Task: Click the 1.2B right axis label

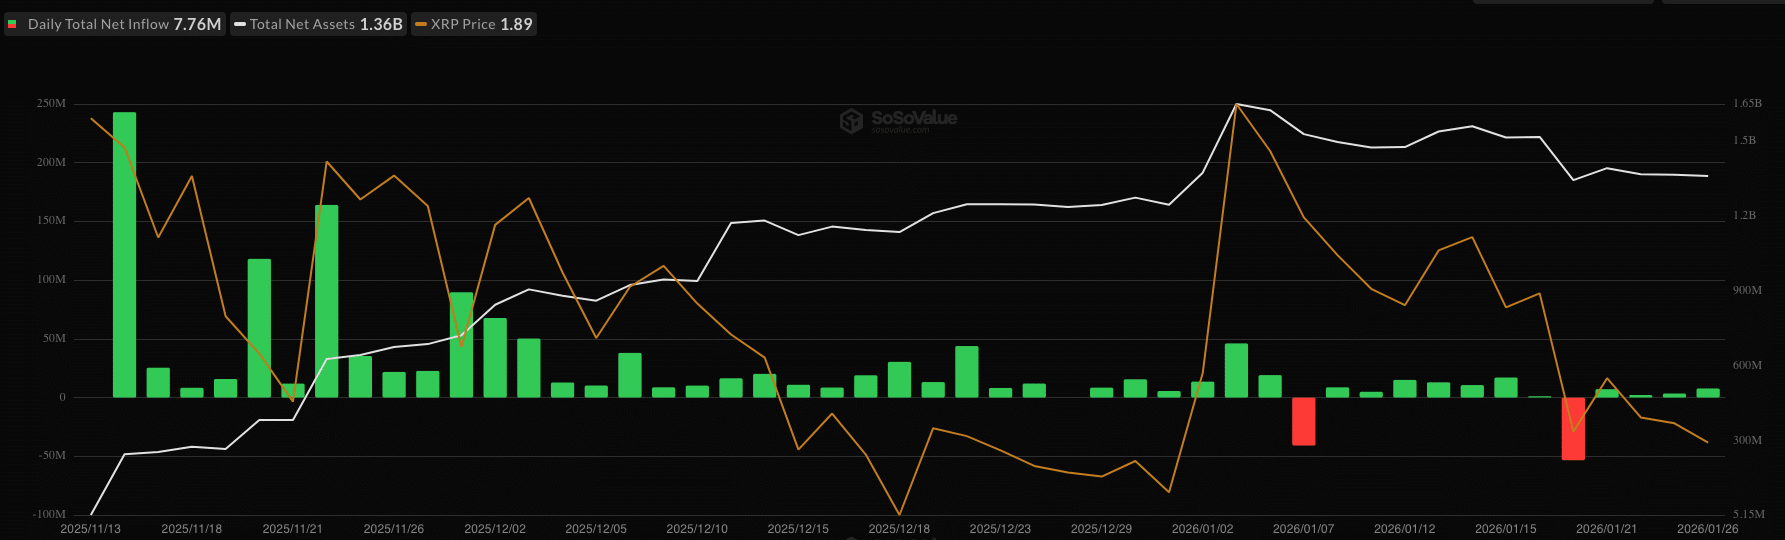Action: [x=1744, y=216]
